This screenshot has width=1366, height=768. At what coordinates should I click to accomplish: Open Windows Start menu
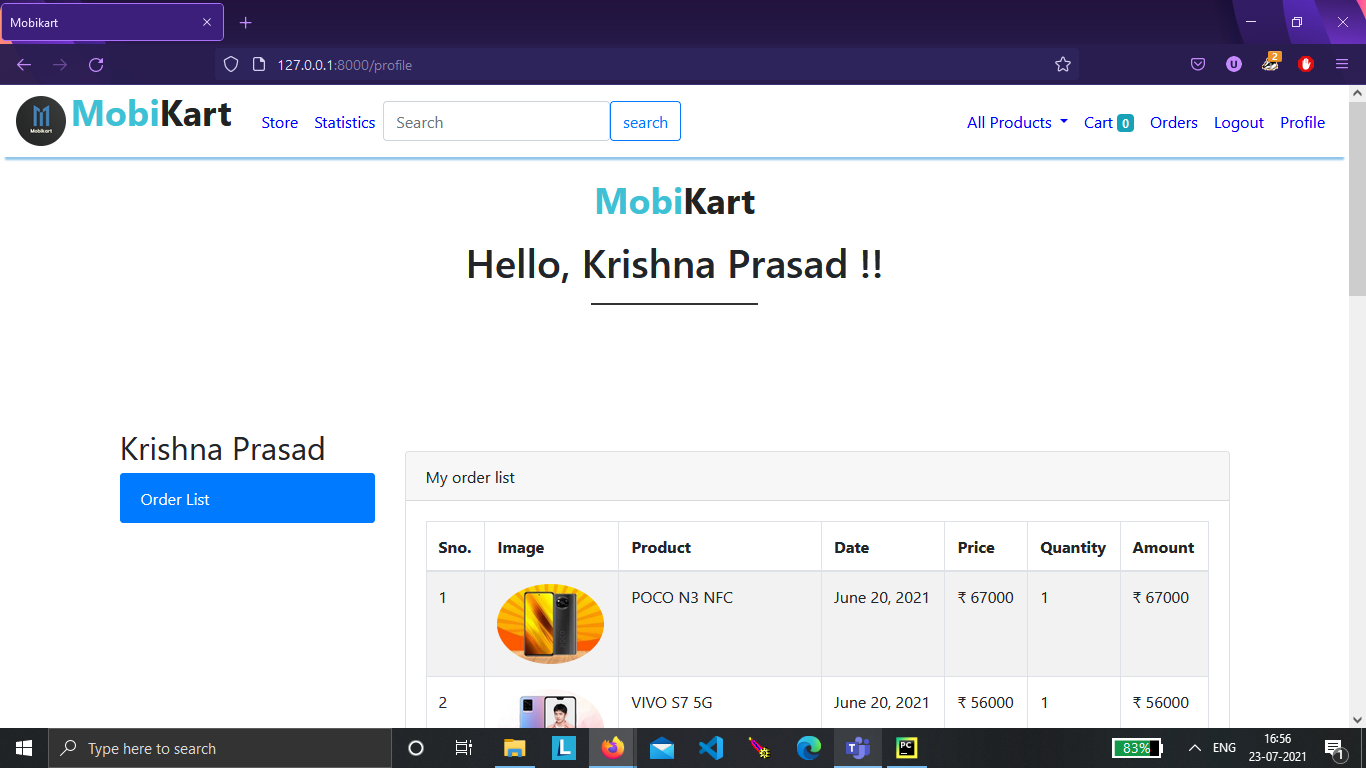point(24,748)
